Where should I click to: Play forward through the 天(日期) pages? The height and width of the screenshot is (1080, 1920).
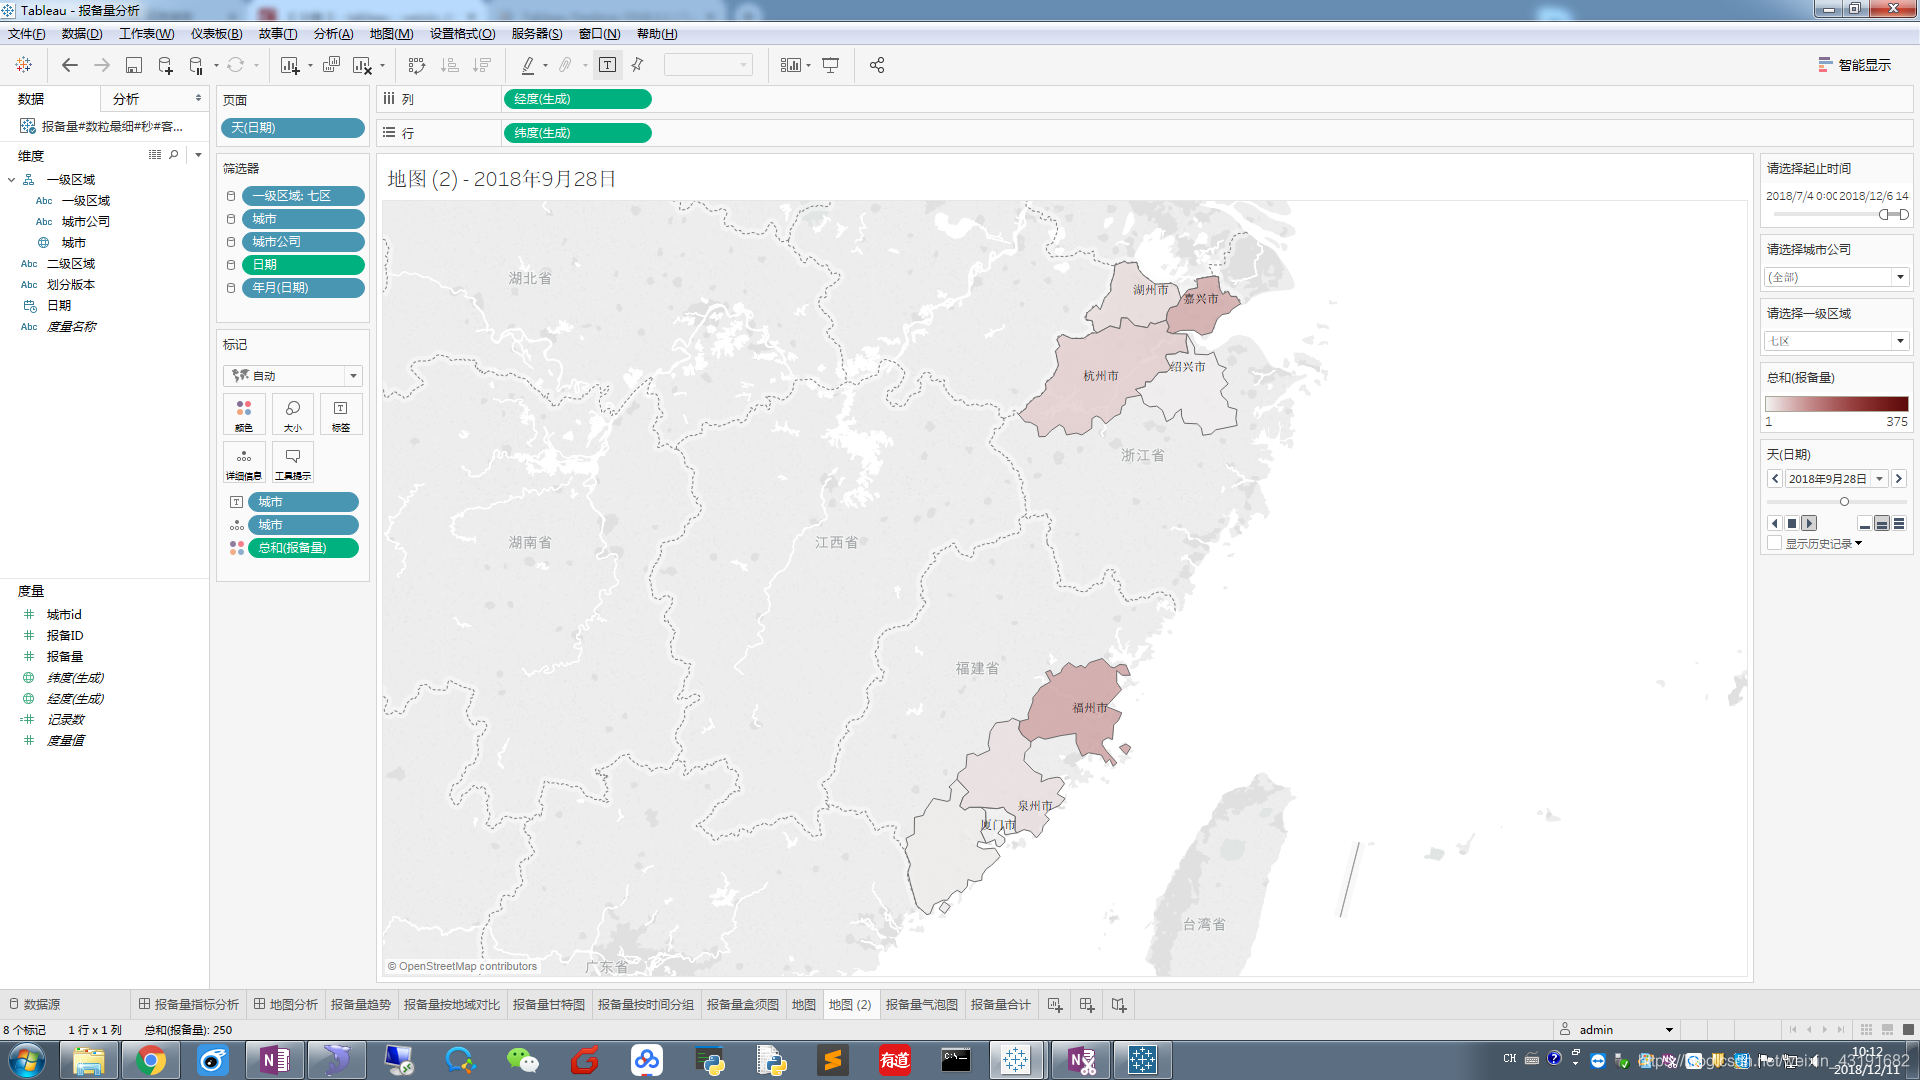(1809, 523)
